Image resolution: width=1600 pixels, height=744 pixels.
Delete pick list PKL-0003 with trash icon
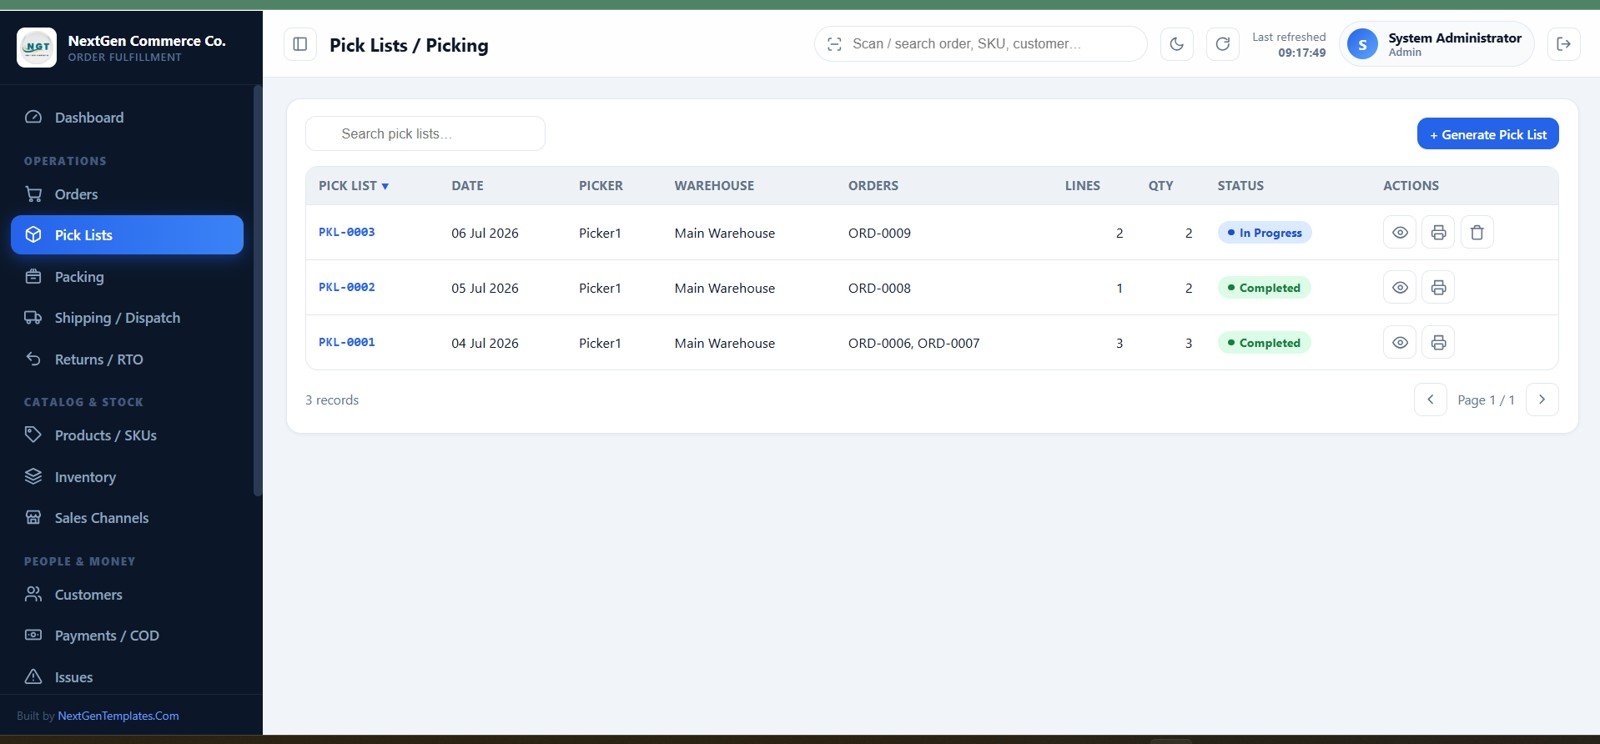[1477, 232]
